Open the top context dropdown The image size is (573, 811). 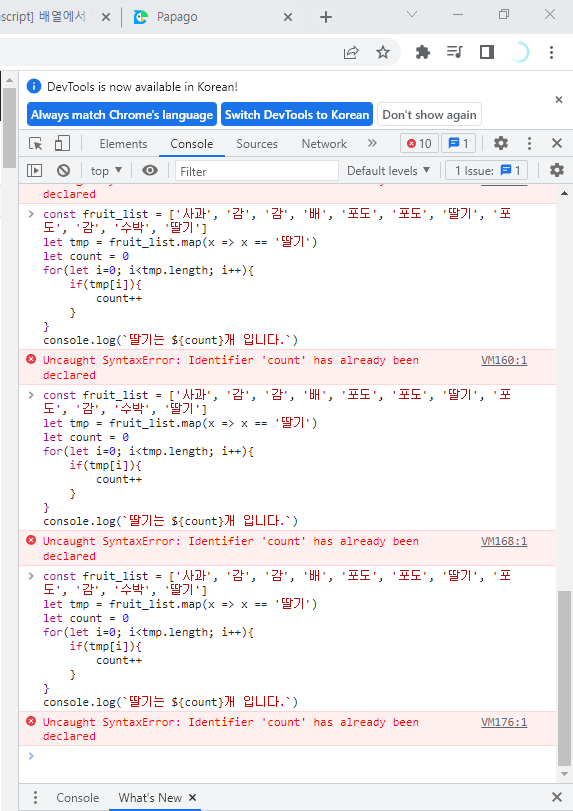106,171
